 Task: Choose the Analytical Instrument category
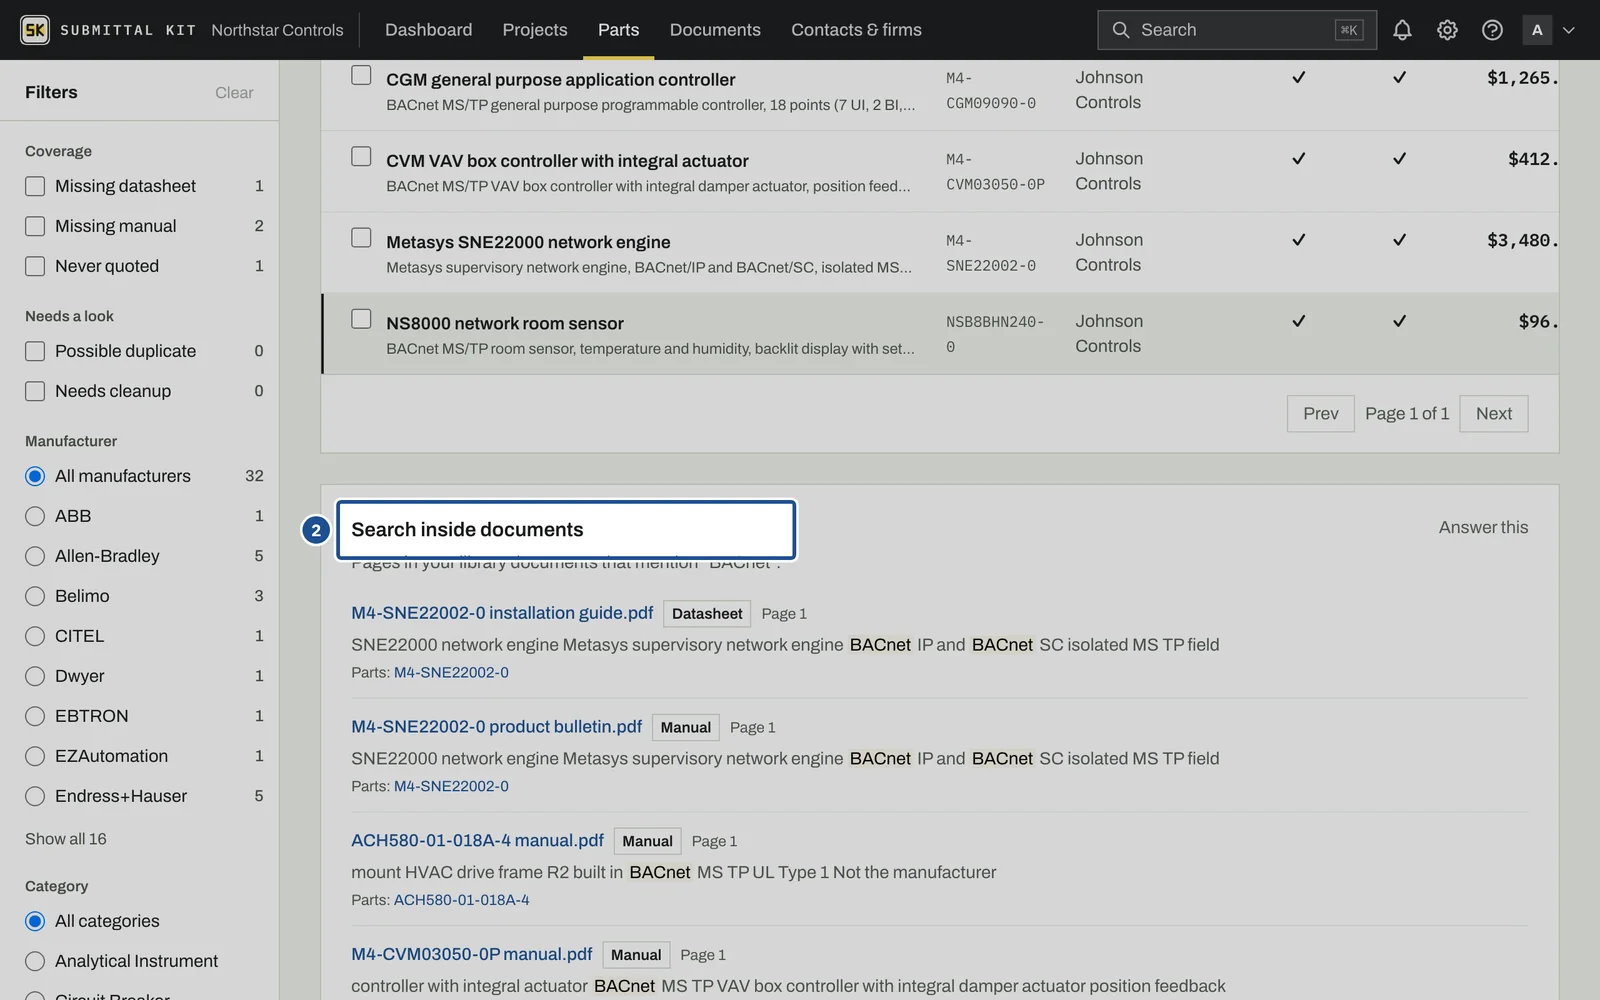35,961
